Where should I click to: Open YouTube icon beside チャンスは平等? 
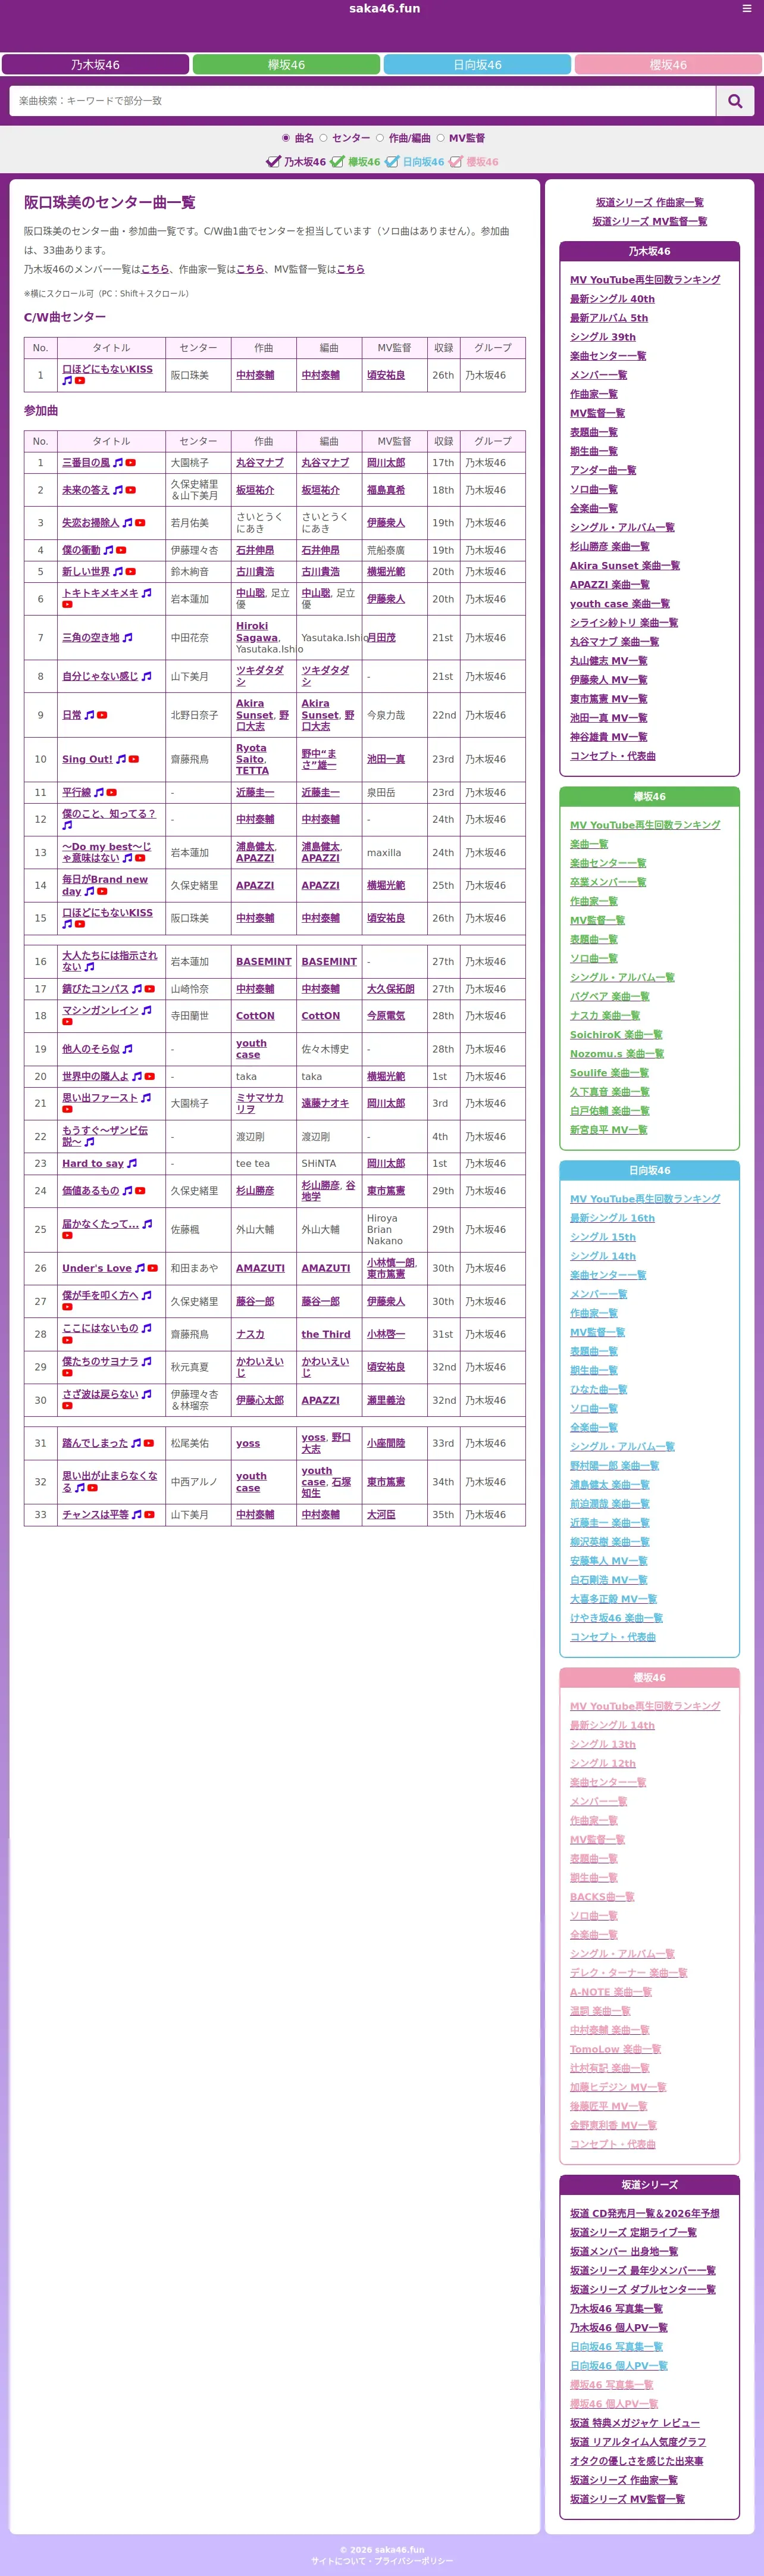coord(150,1515)
